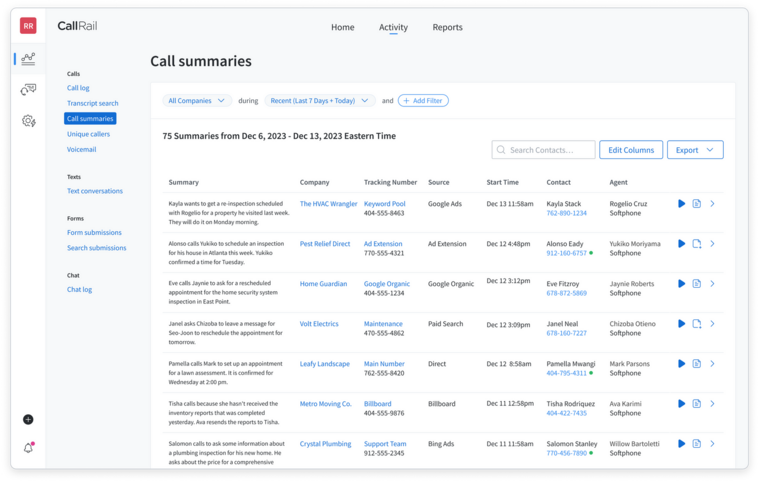Open the Ad Extension tracking number link
This screenshot has height=482, width=759.
383,244
